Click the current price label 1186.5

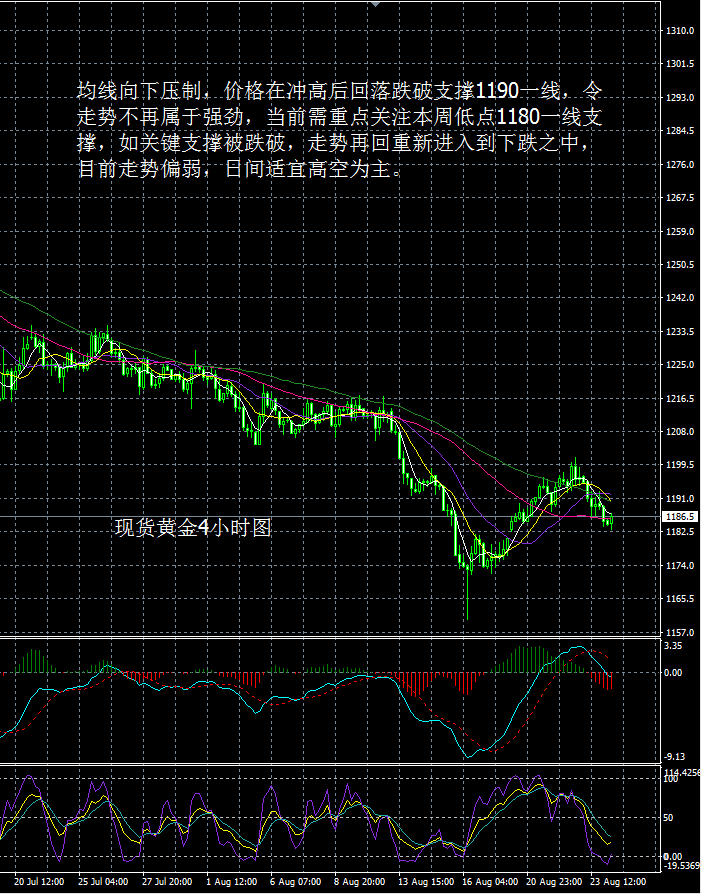[x=681, y=517]
